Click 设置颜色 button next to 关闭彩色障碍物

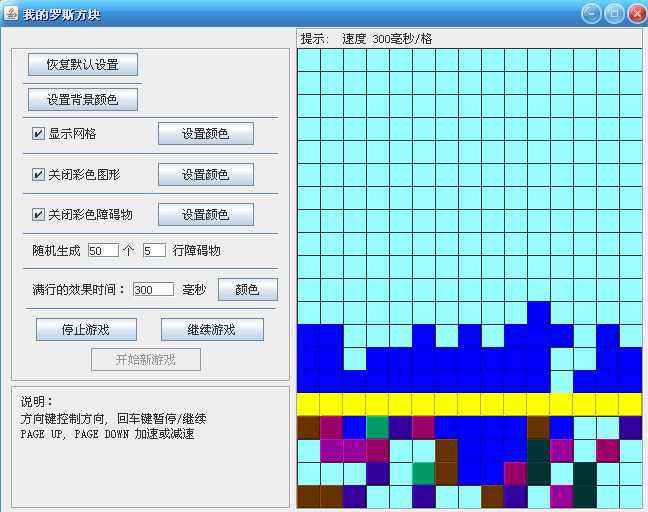click(206, 214)
